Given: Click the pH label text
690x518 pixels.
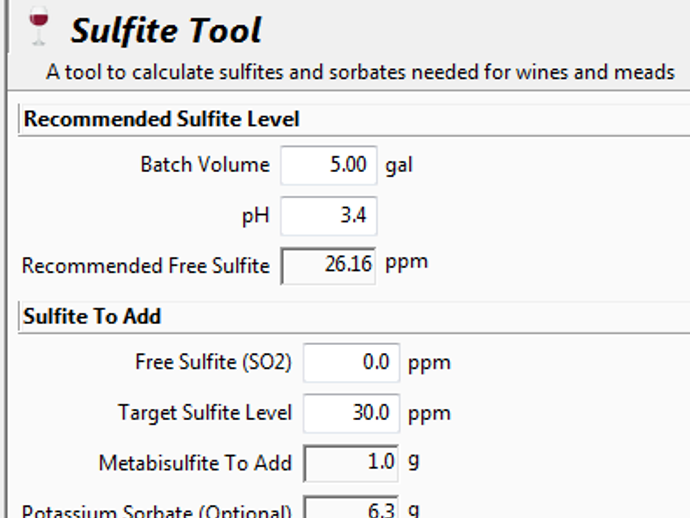Looking at the screenshot, I should [256, 216].
